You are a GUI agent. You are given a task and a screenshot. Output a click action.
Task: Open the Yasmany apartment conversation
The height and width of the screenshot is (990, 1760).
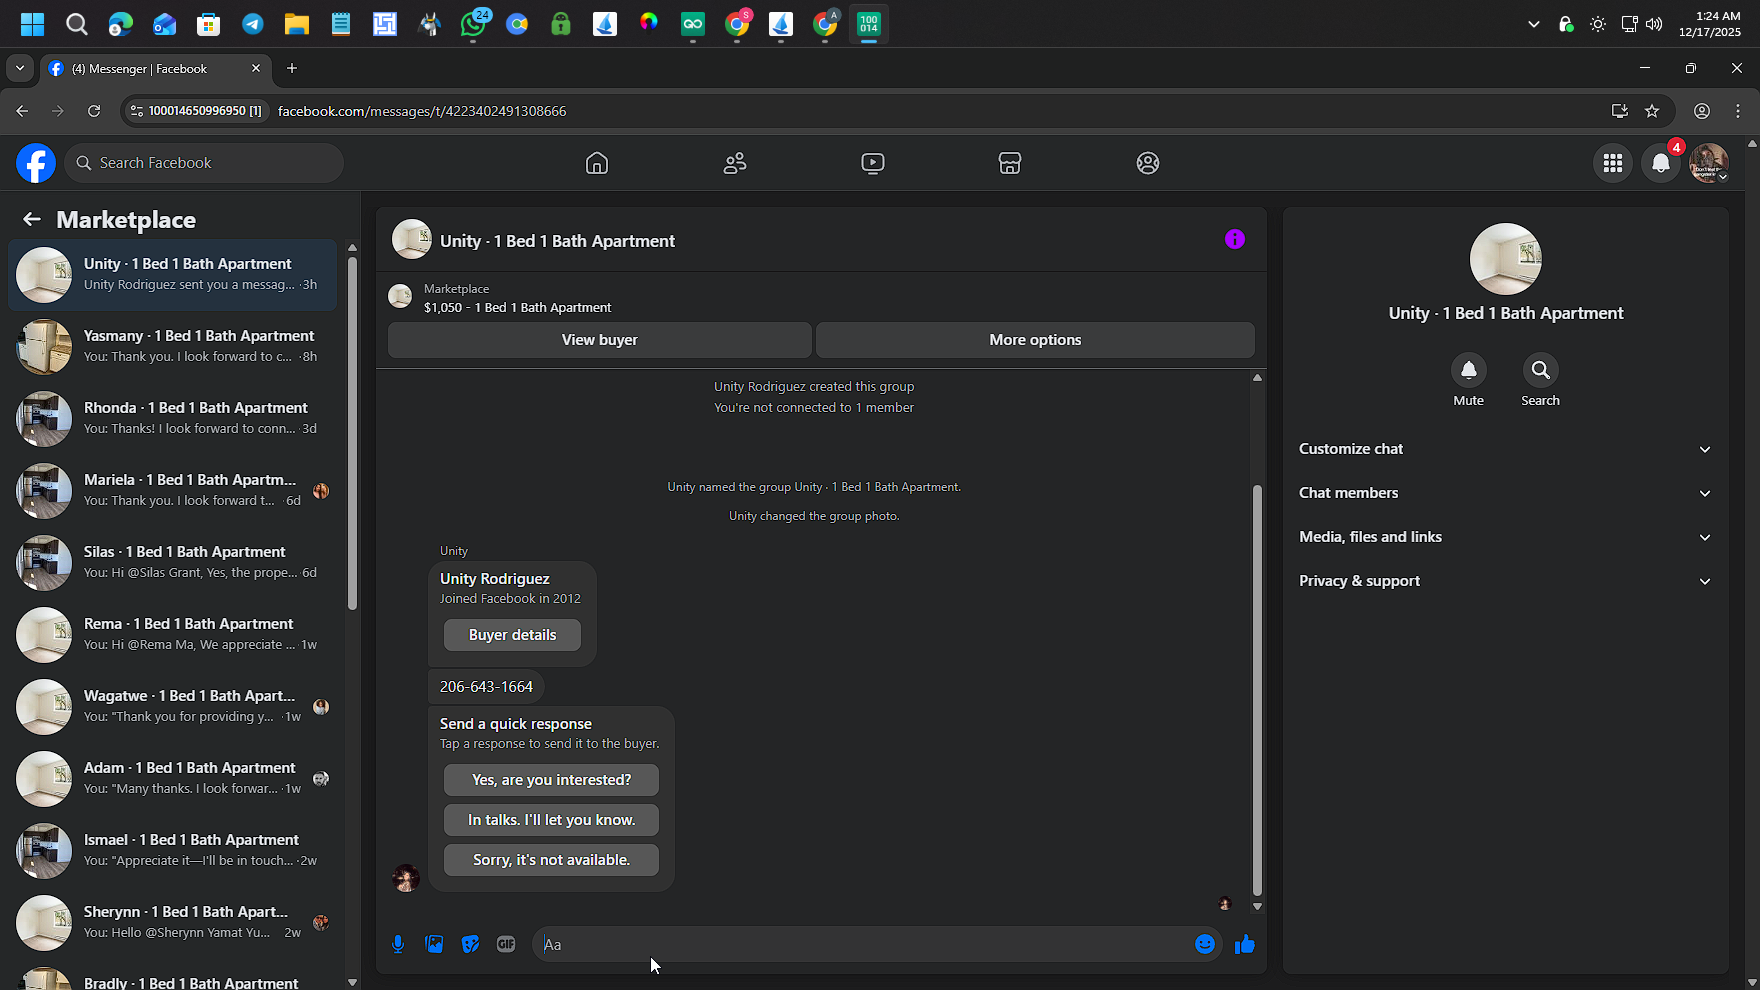point(173,347)
